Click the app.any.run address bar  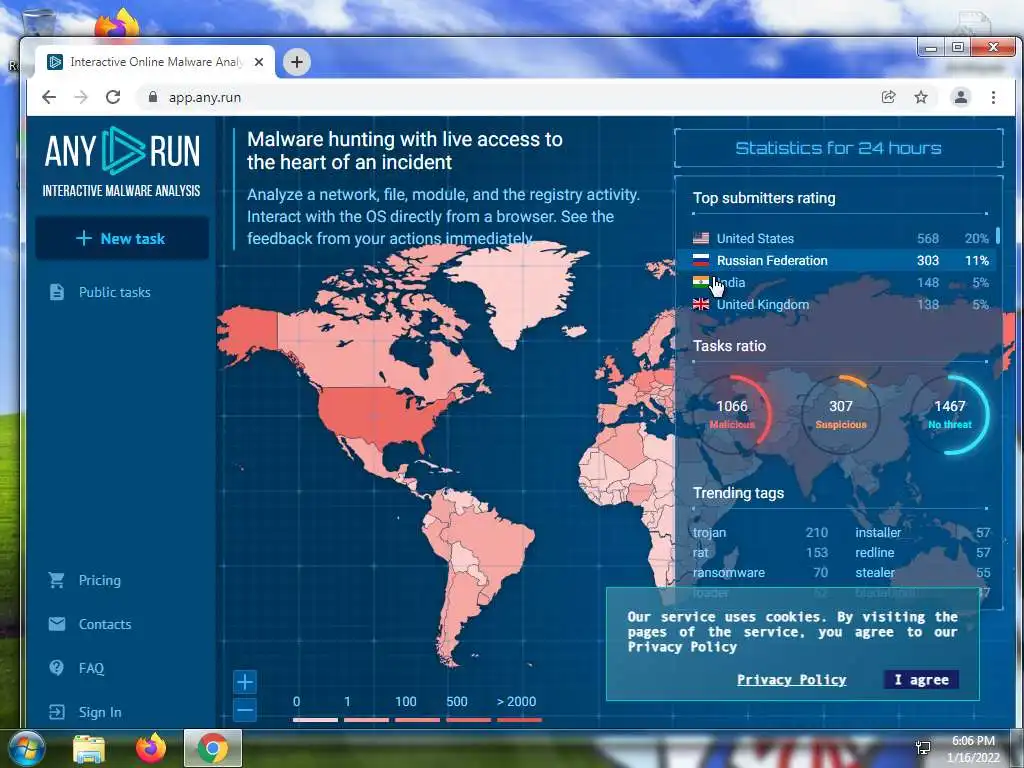(504, 97)
